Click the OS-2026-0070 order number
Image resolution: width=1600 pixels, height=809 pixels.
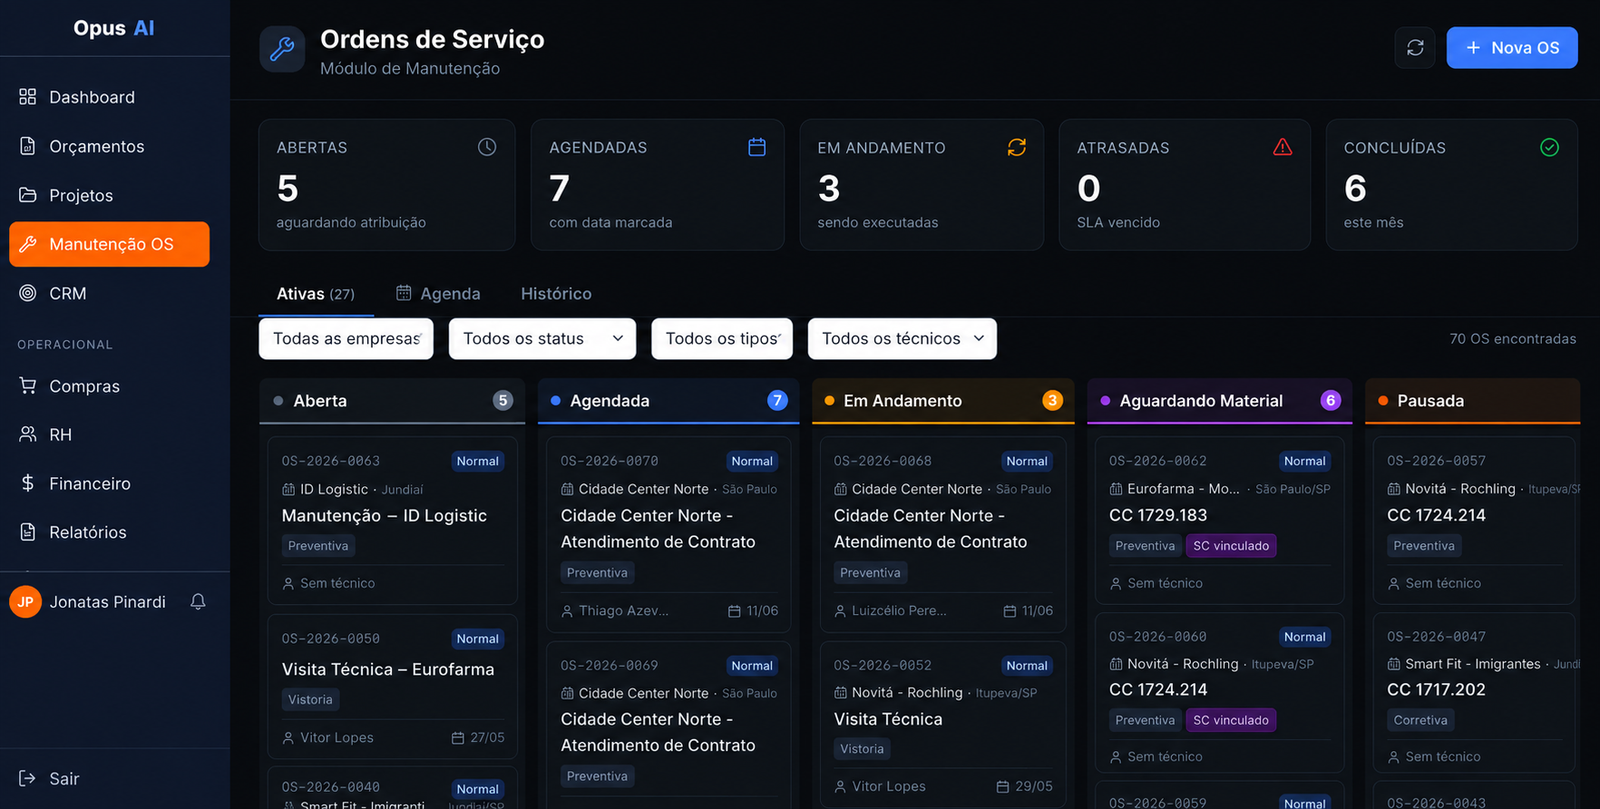609,461
